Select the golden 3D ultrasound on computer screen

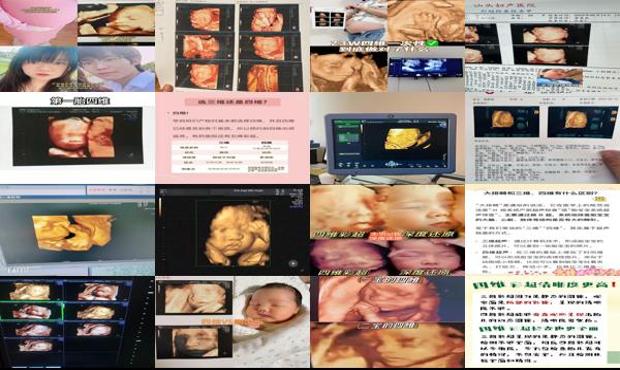(78, 230)
